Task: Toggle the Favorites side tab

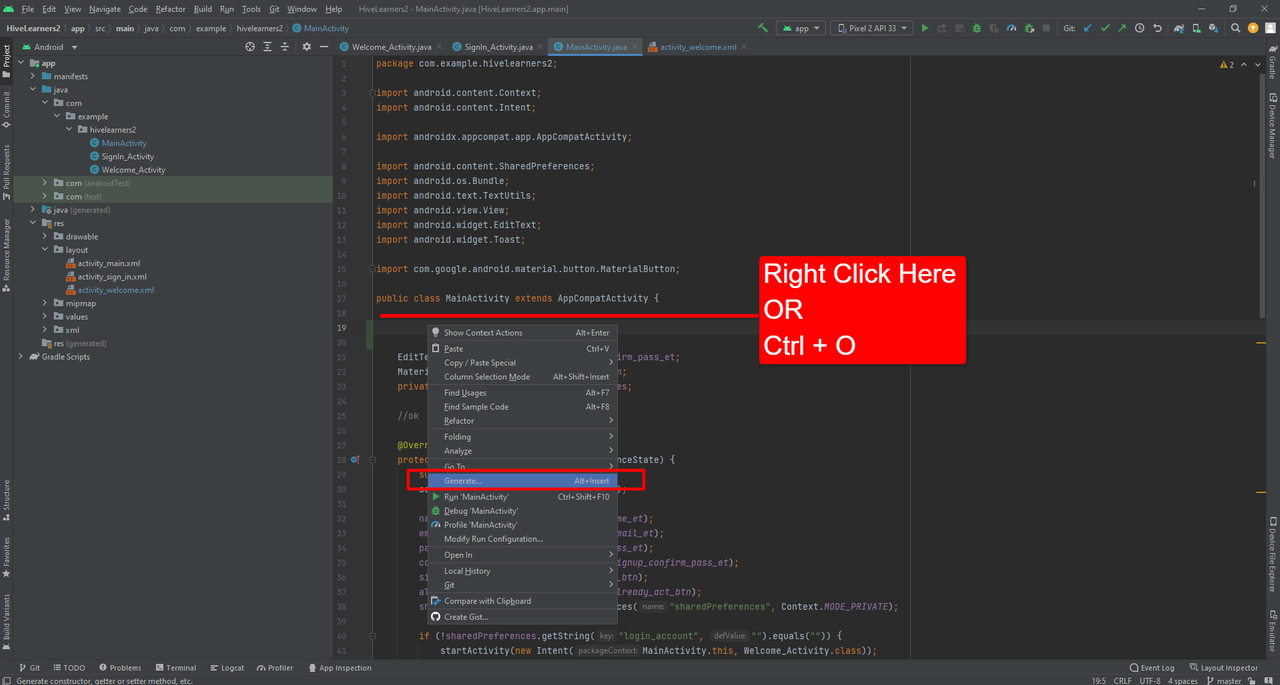Action: click(x=6, y=559)
